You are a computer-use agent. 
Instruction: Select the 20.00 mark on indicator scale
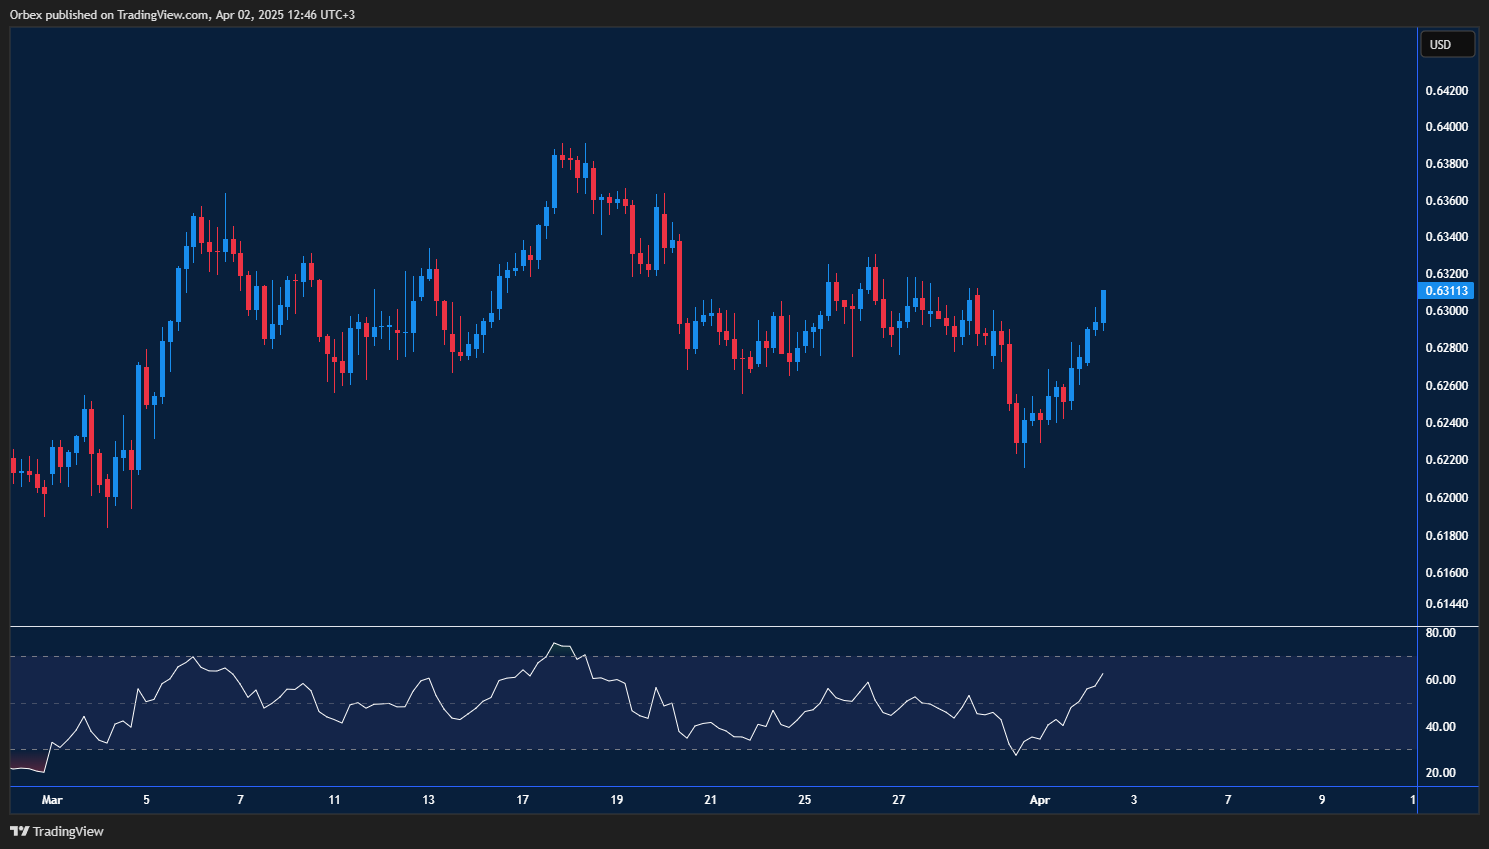1439,772
